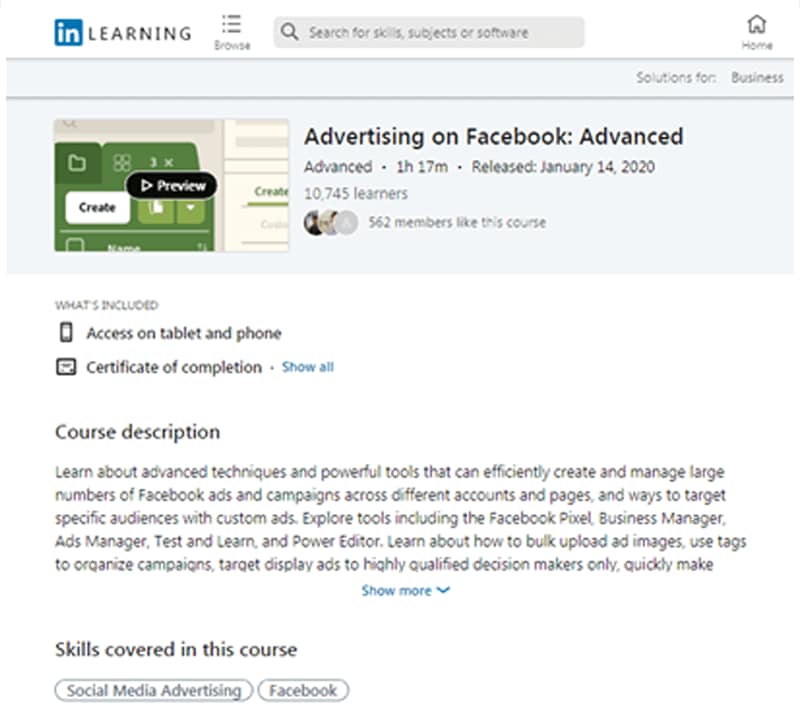Select the Facebook skill tag

click(x=304, y=690)
